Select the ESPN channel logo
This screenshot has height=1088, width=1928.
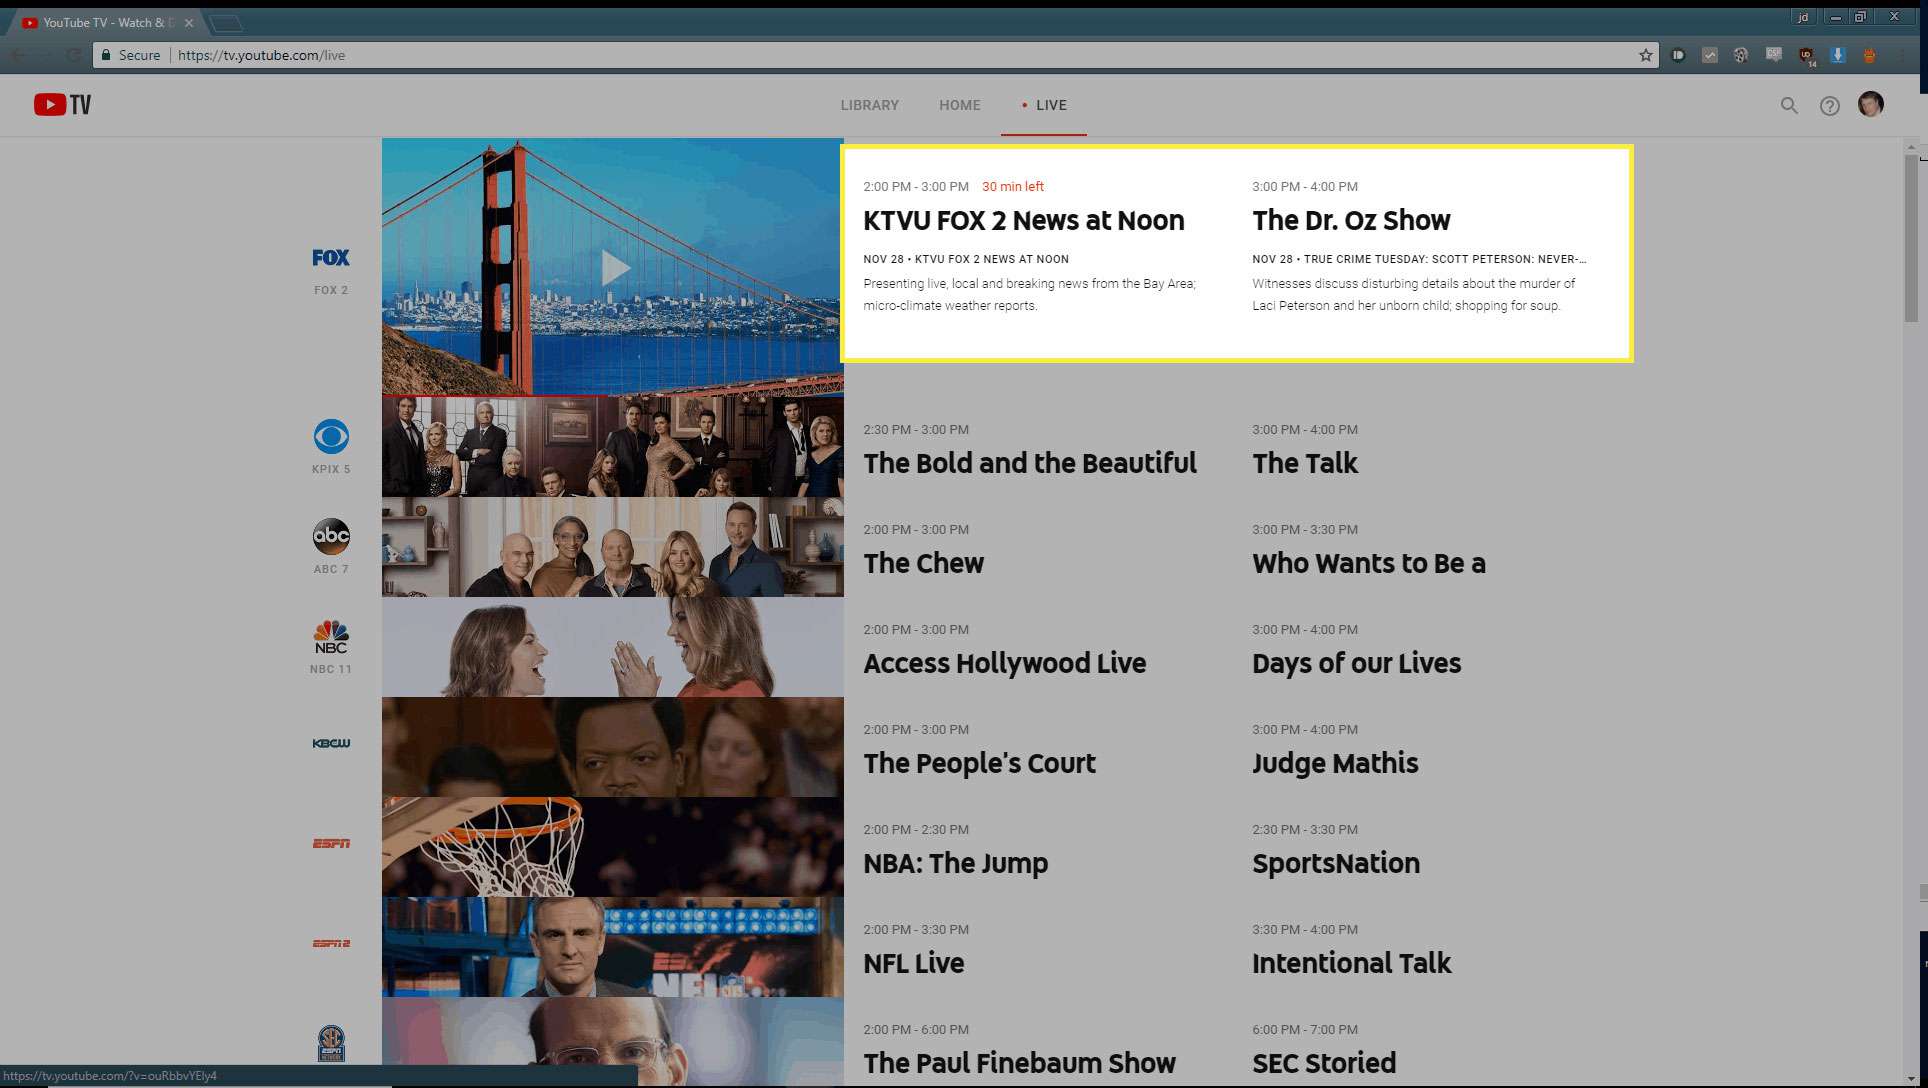click(x=331, y=843)
